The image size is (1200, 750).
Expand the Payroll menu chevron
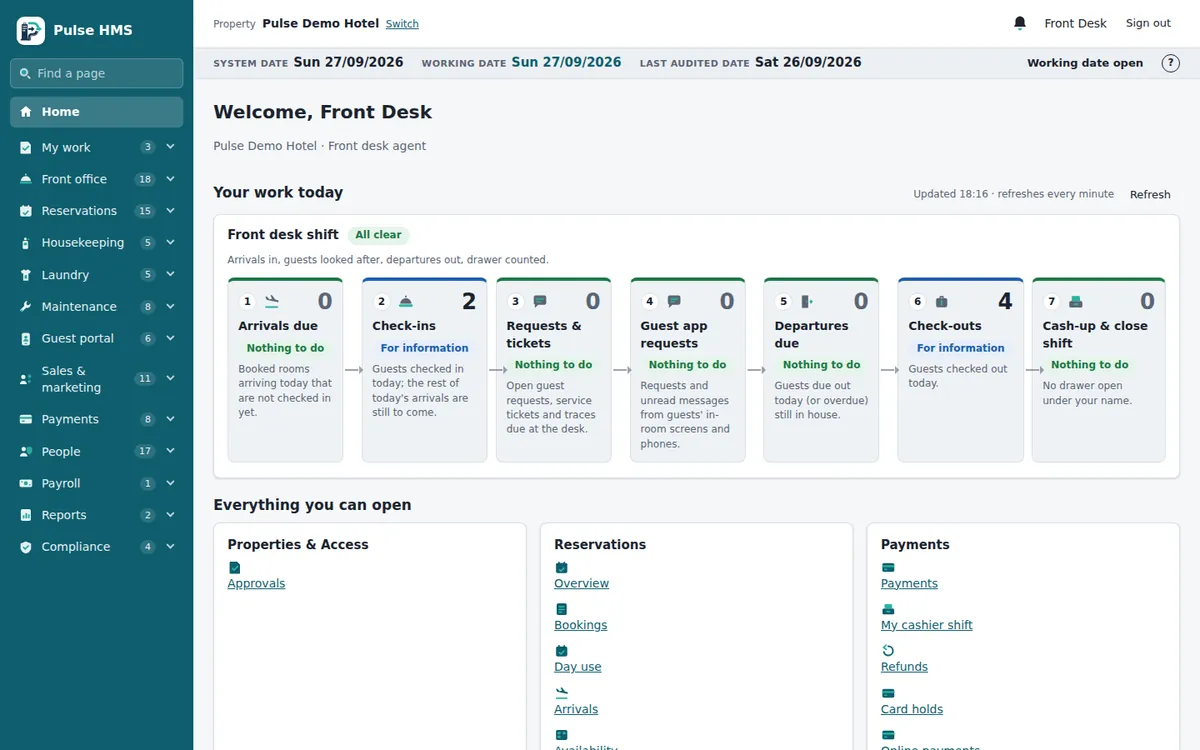point(170,484)
